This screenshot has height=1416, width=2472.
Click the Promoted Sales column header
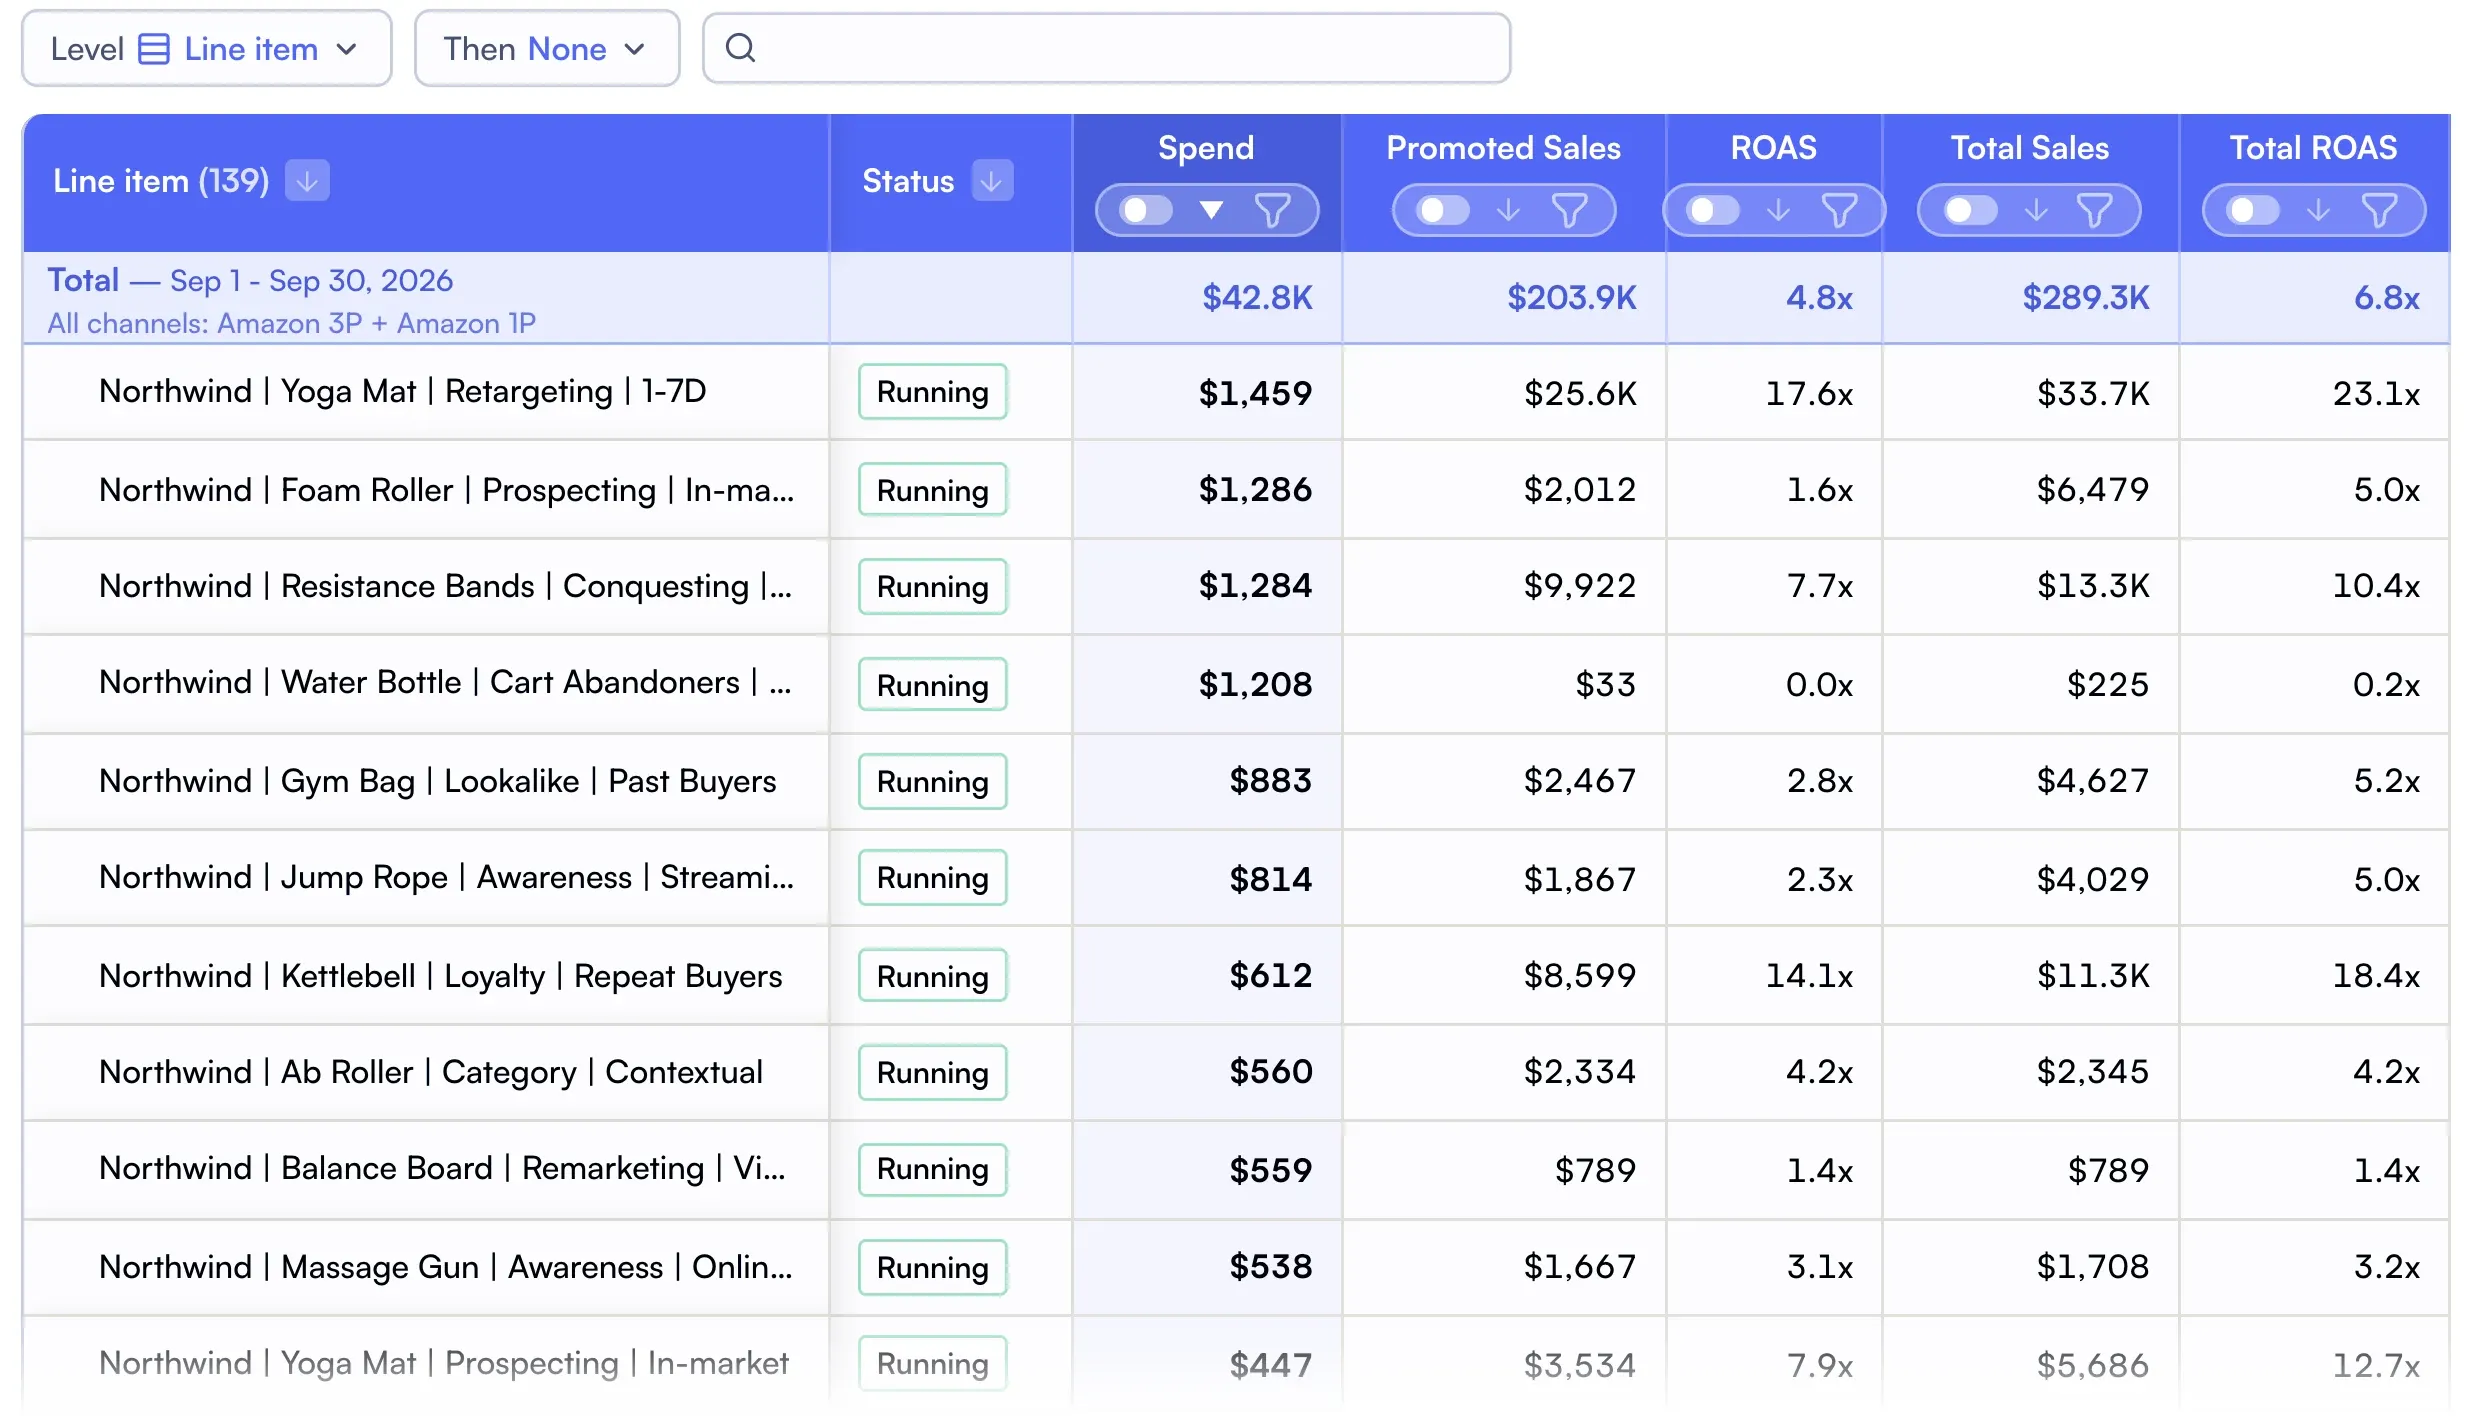(x=1503, y=148)
